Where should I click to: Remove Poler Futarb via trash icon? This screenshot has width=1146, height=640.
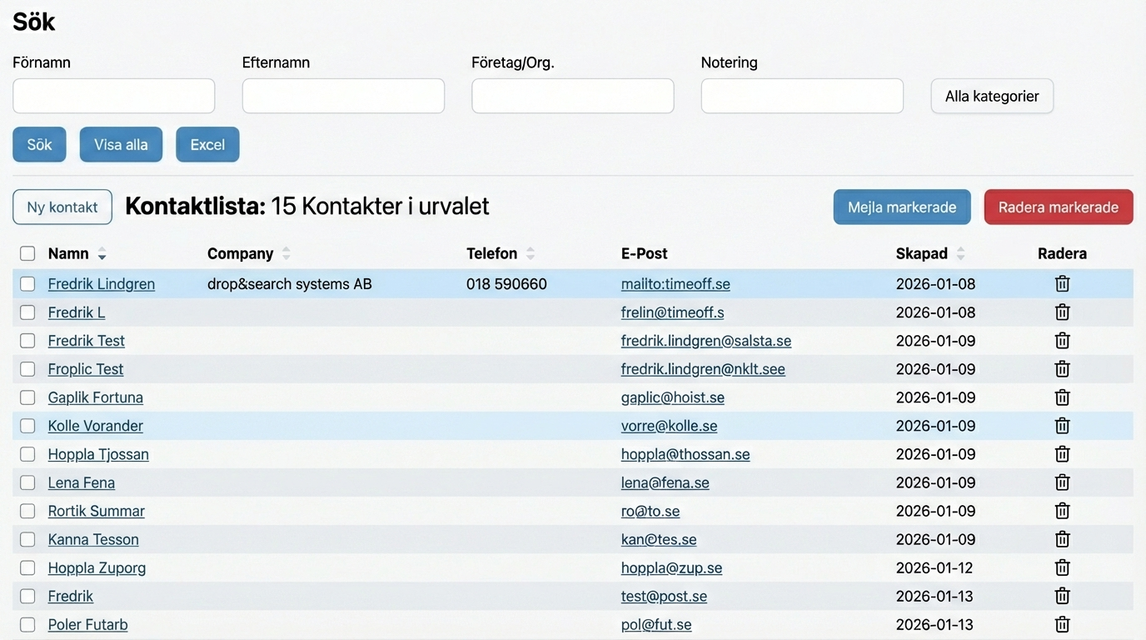coord(1062,625)
